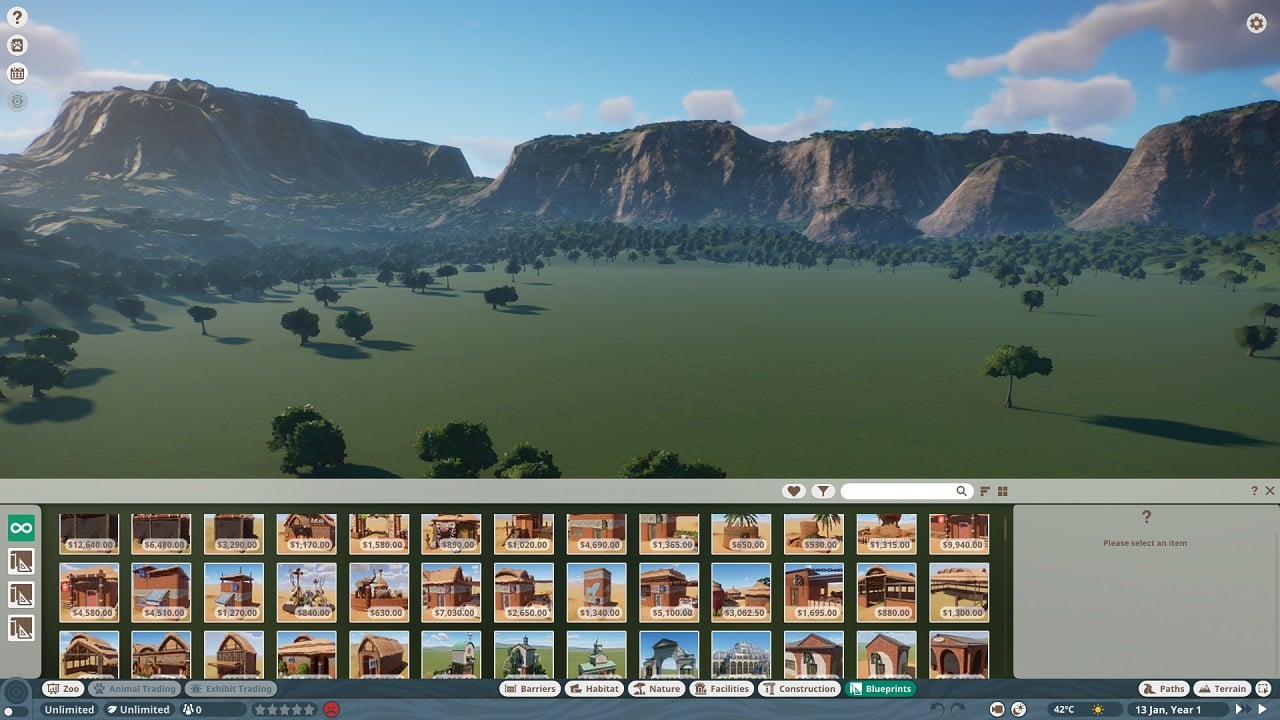Select the fourth blueprint category icon
The image size is (1280, 720).
(21, 628)
